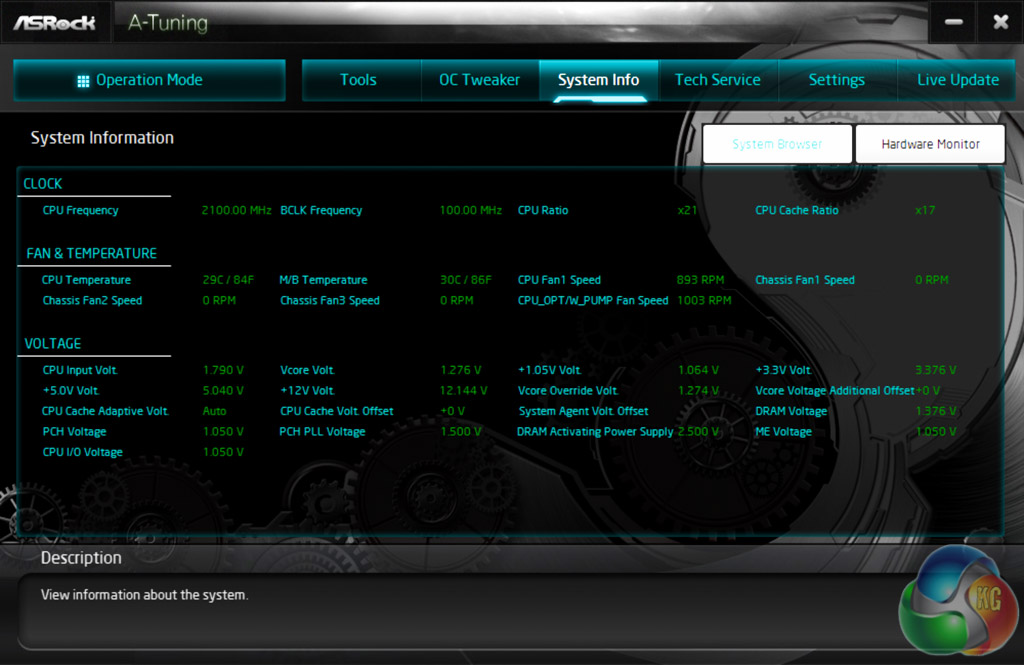The width and height of the screenshot is (1024, 665).
Task: Select the CPU Cache Ratio label
Action: point(797,210)
